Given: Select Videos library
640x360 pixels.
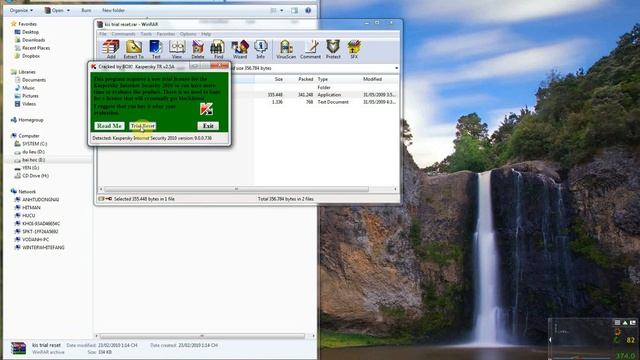Looking at the screenshot, I should tap(25, 104).
